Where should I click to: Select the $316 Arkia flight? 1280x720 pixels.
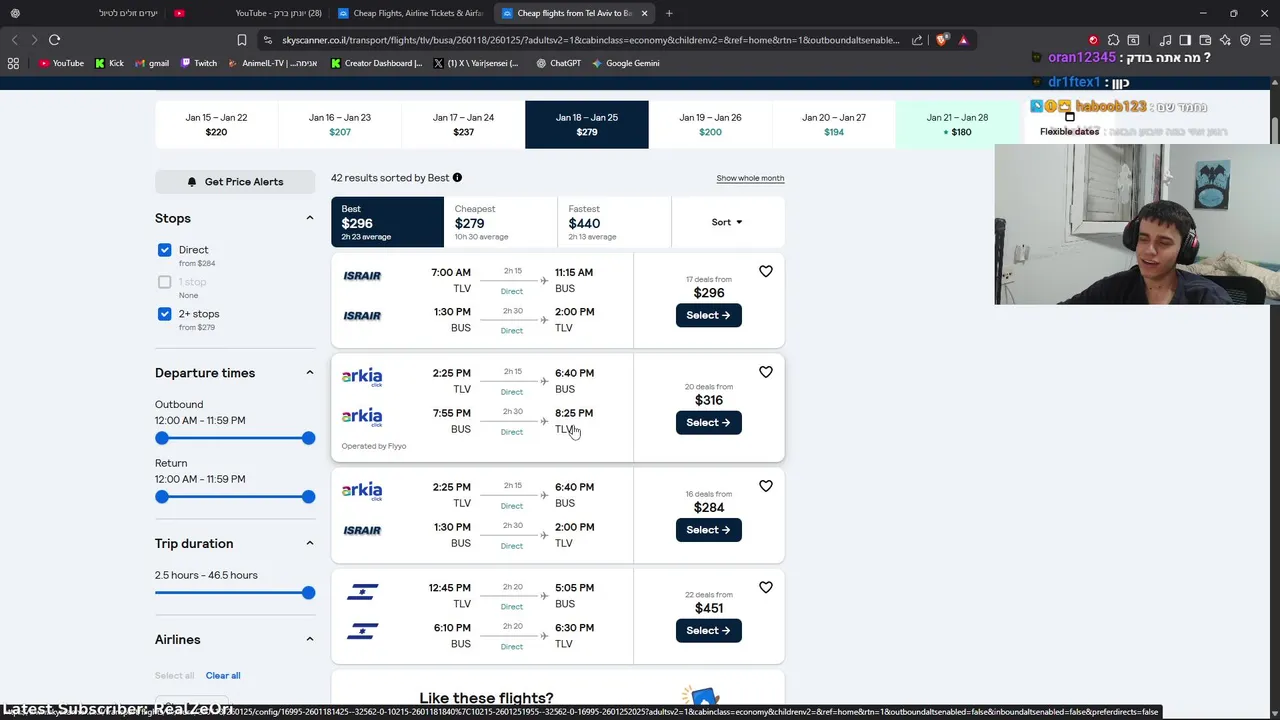(708, 422)
